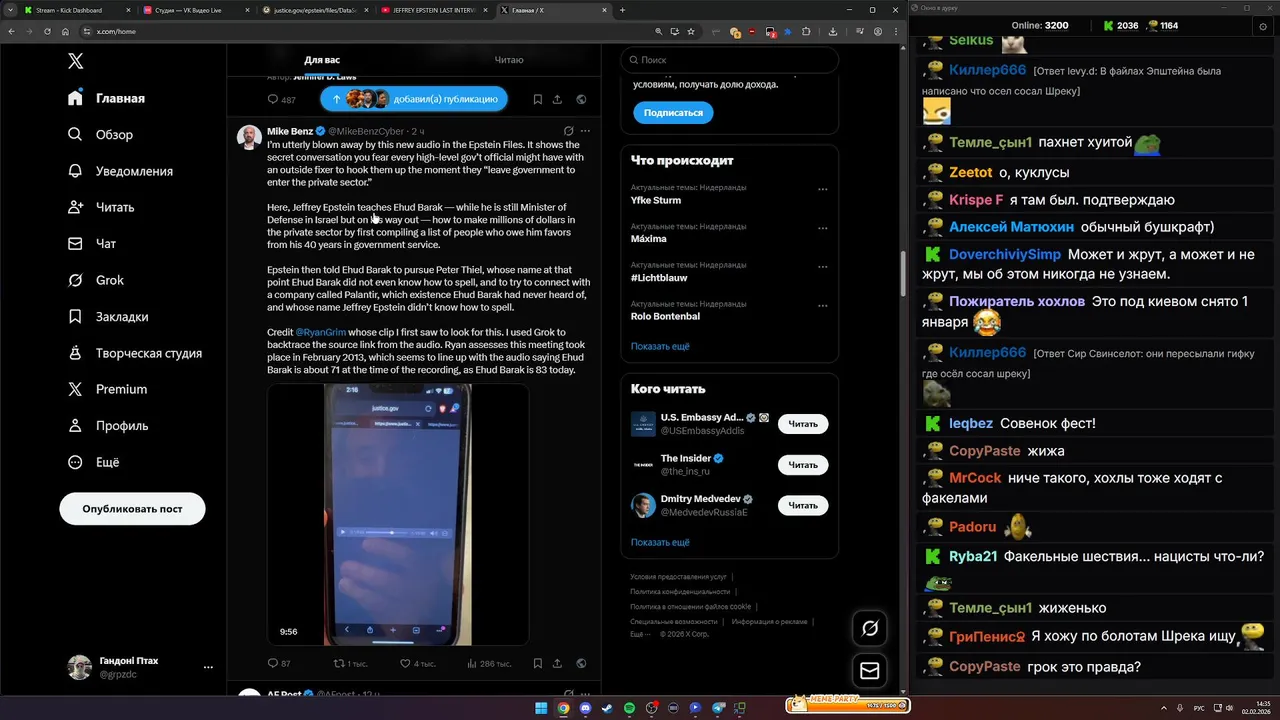Switch to Stream - Kick Dashboard tab
The width and height of the screenshot is (1280, 720).
[76, 10]
